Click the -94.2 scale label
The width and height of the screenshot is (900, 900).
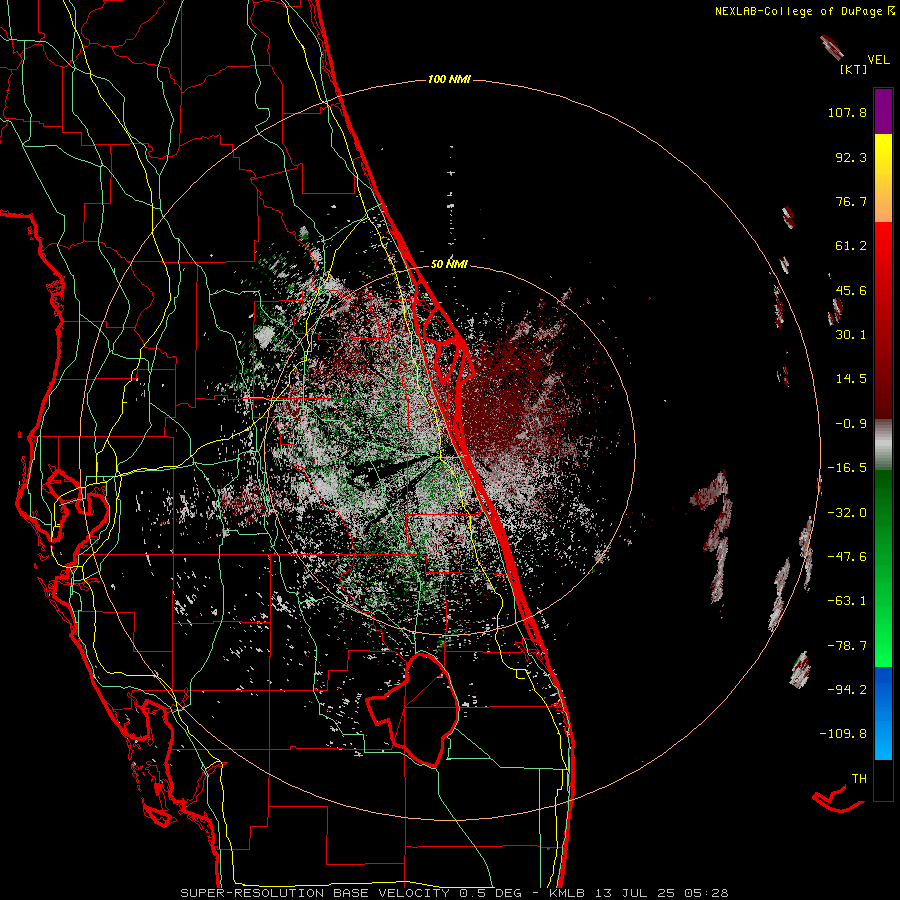coord(847,689)
